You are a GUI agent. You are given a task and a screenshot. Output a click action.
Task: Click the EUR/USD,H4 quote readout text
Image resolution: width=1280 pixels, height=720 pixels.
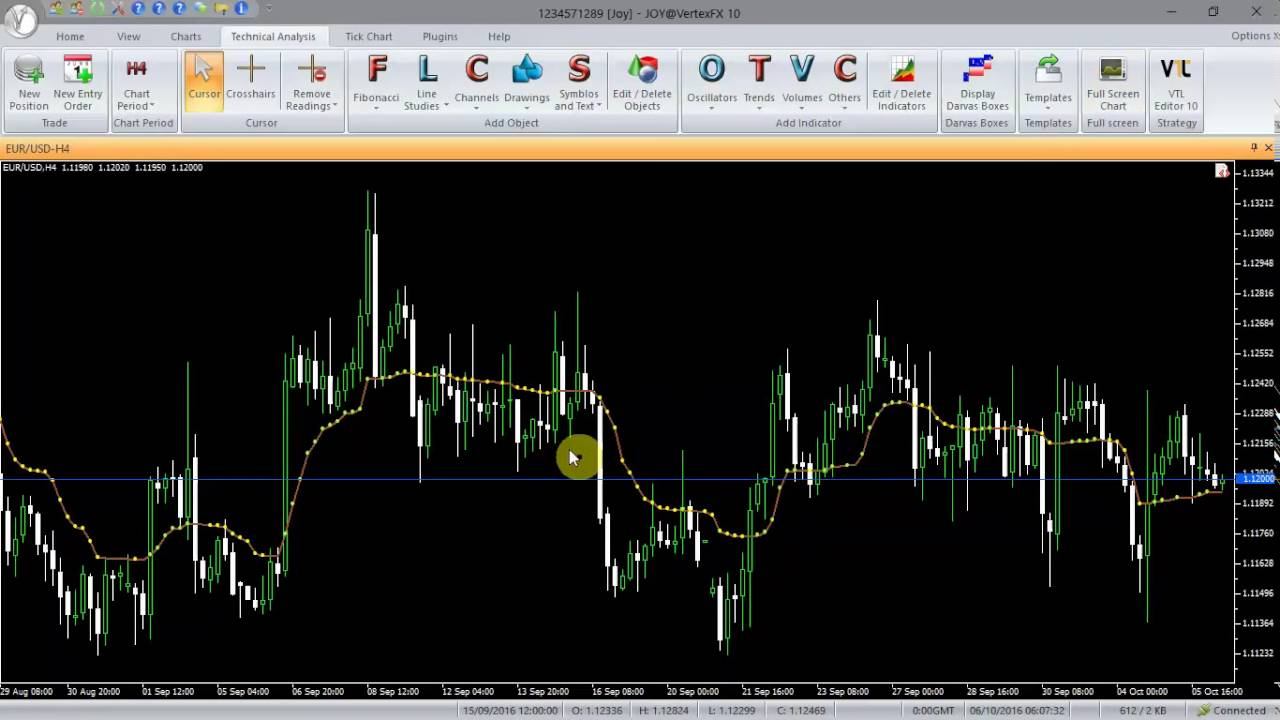[103, 167]
